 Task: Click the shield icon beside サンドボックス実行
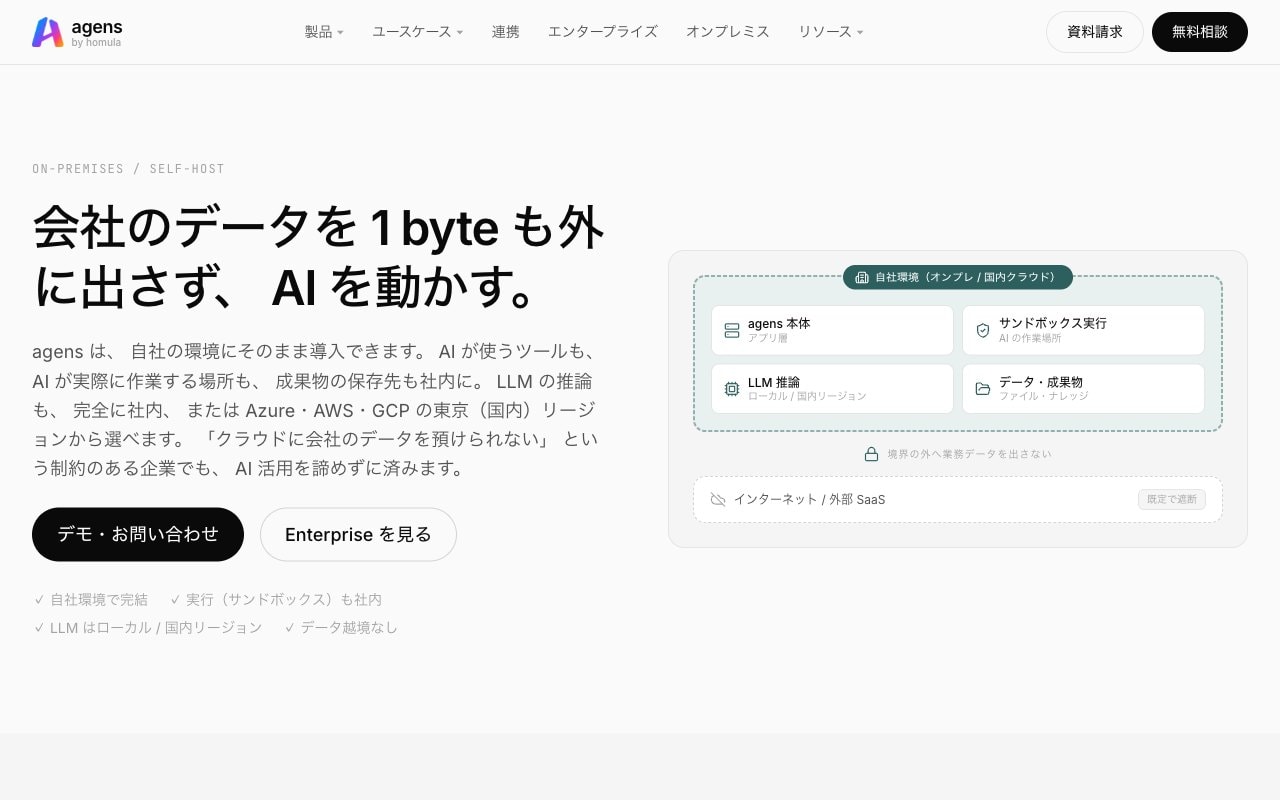(x=983, y=331)
